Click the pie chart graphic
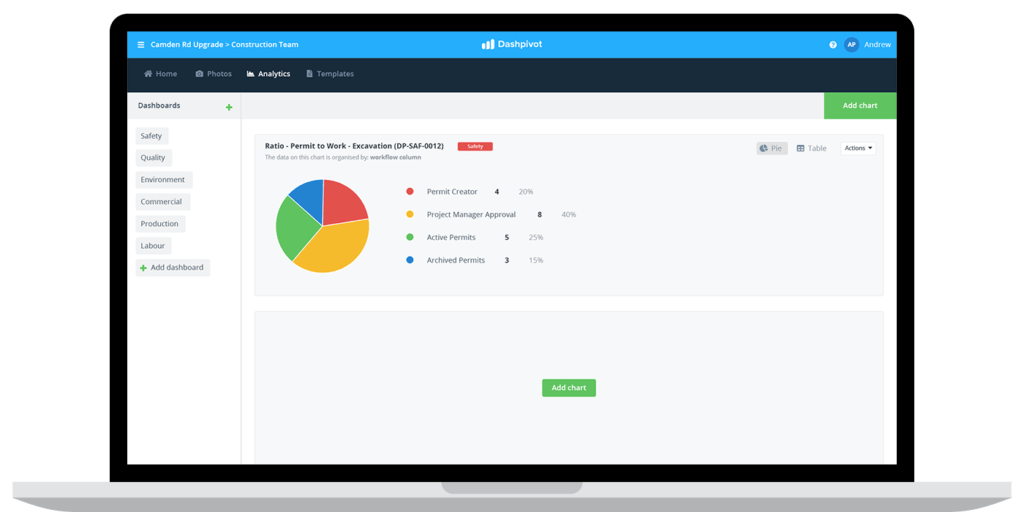 click(x=322, y=226)
